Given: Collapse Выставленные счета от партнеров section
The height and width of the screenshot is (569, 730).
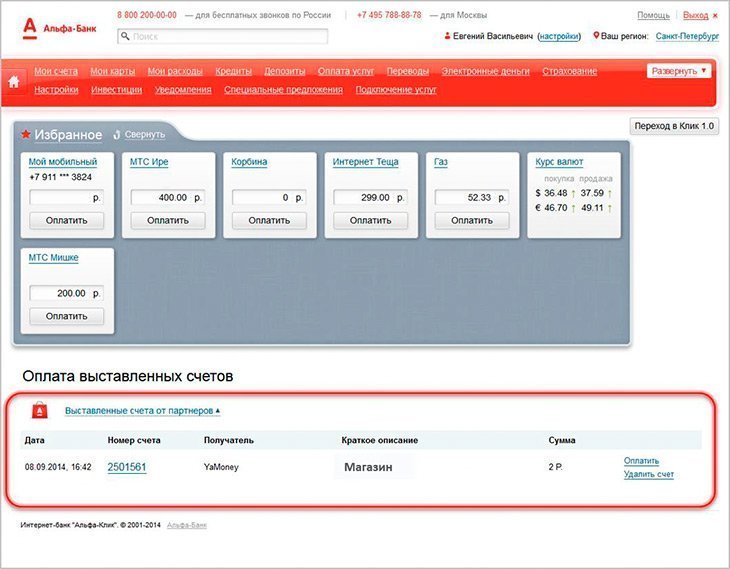Looking at the screenshot, I should pos(142,411).
